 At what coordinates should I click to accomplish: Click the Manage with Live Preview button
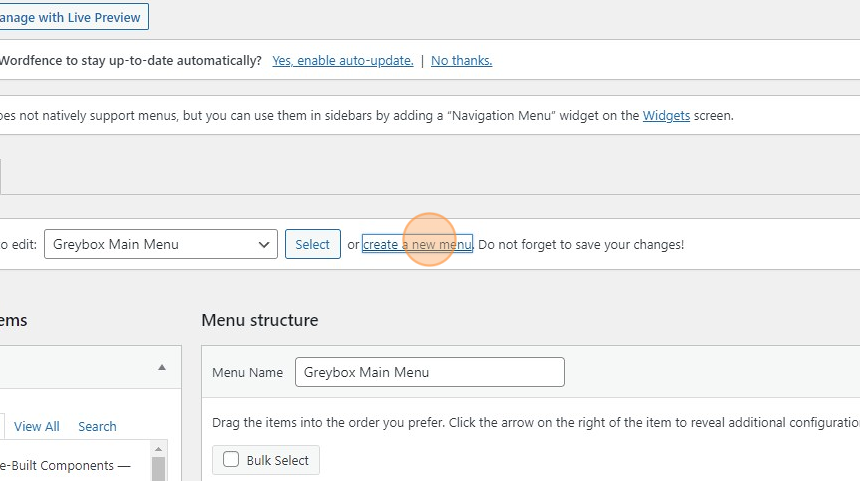71,17
